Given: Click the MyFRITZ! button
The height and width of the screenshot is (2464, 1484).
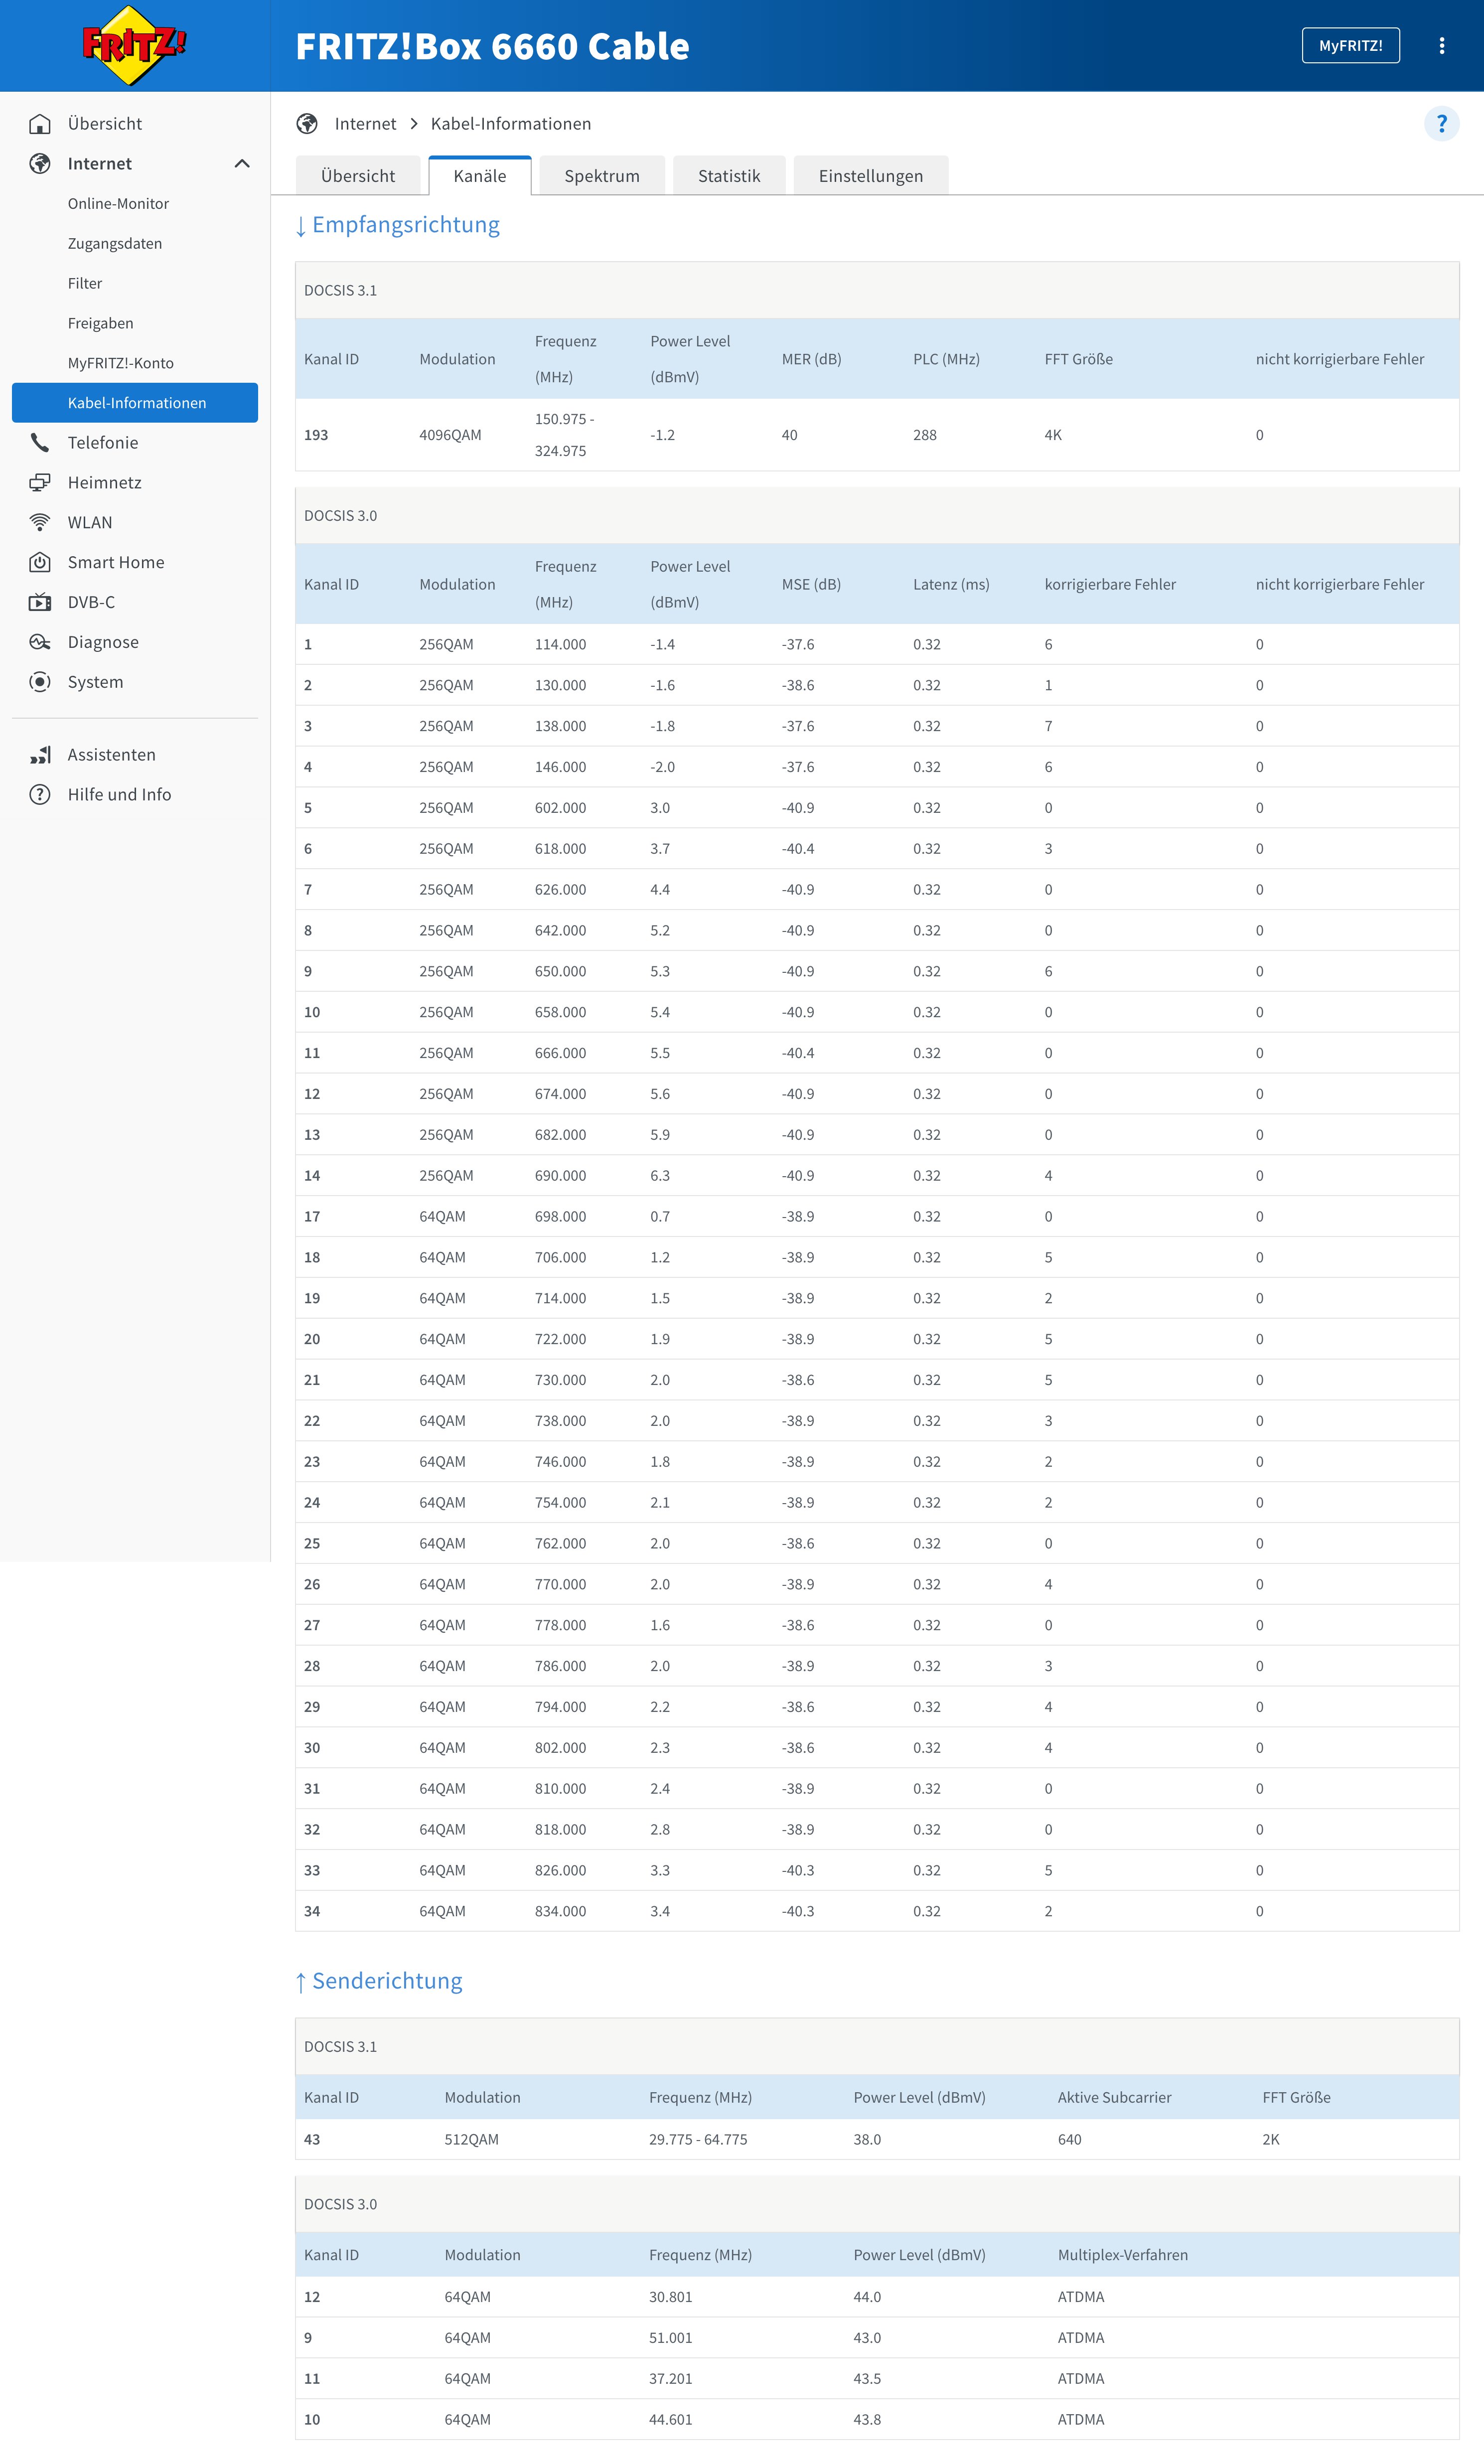Looking at the screenshot, I should (x=1350, y=46).
